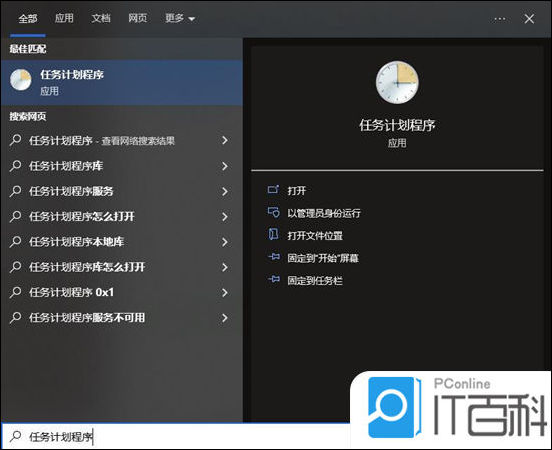Click the pin icon beside 固定到任务栏

click(x=274, y=280)
